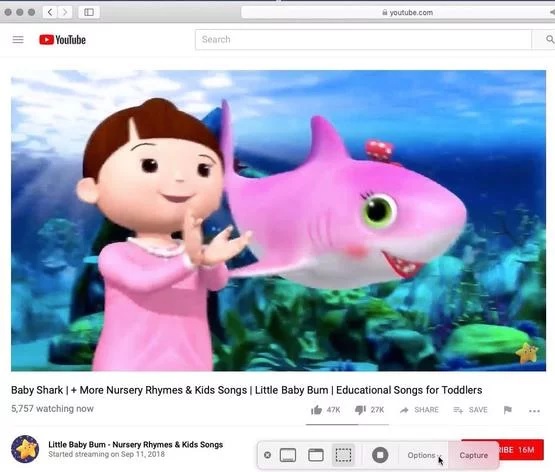Click the Capture button

coord(474,455)
